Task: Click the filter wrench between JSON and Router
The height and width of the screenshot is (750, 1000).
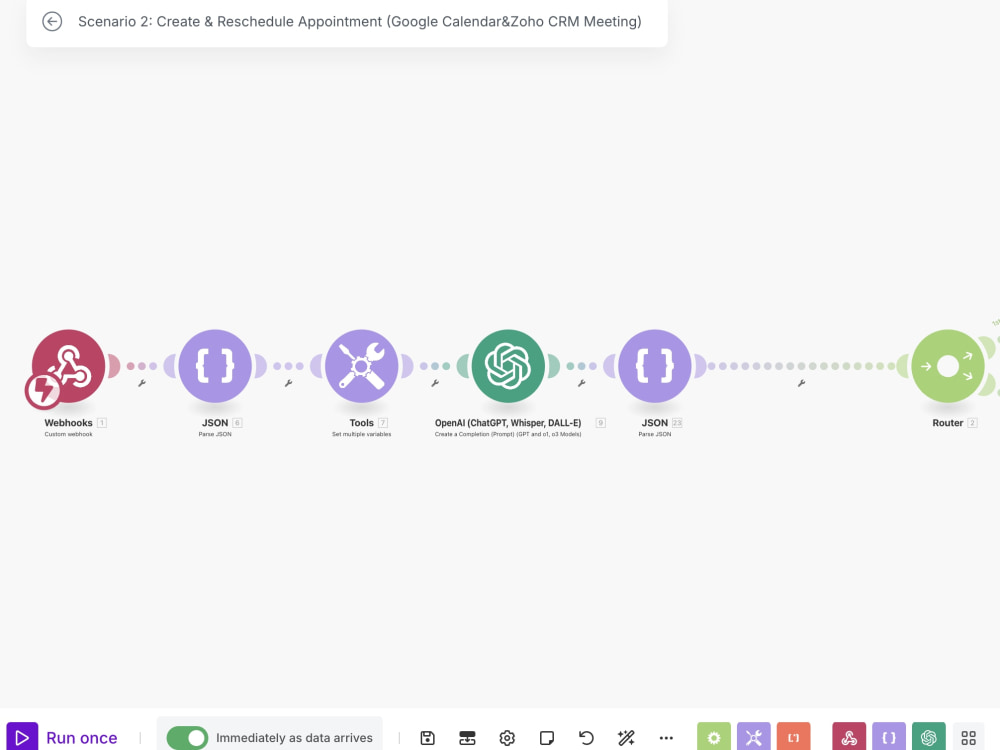Action: coord(801,383)
